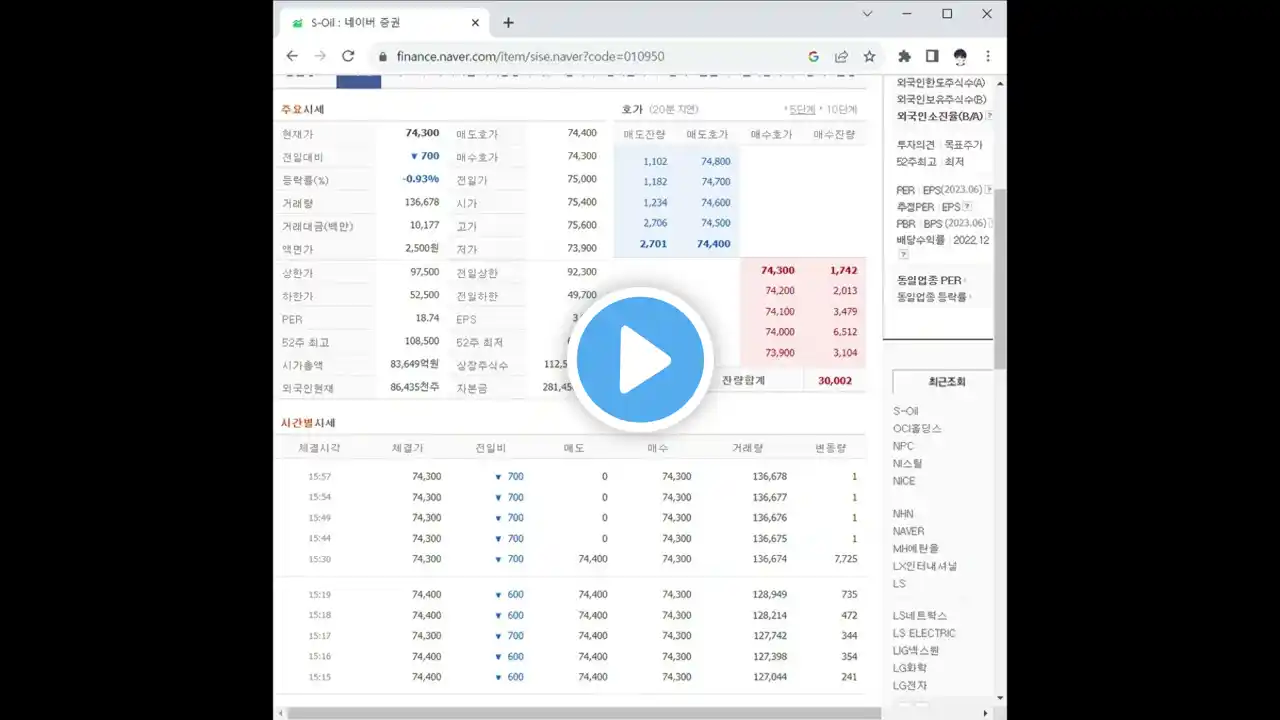Click the 상한가 value 97,500
Image resolution: width=1280 pixels, height=720 pixels.
[x=424, y=272]
